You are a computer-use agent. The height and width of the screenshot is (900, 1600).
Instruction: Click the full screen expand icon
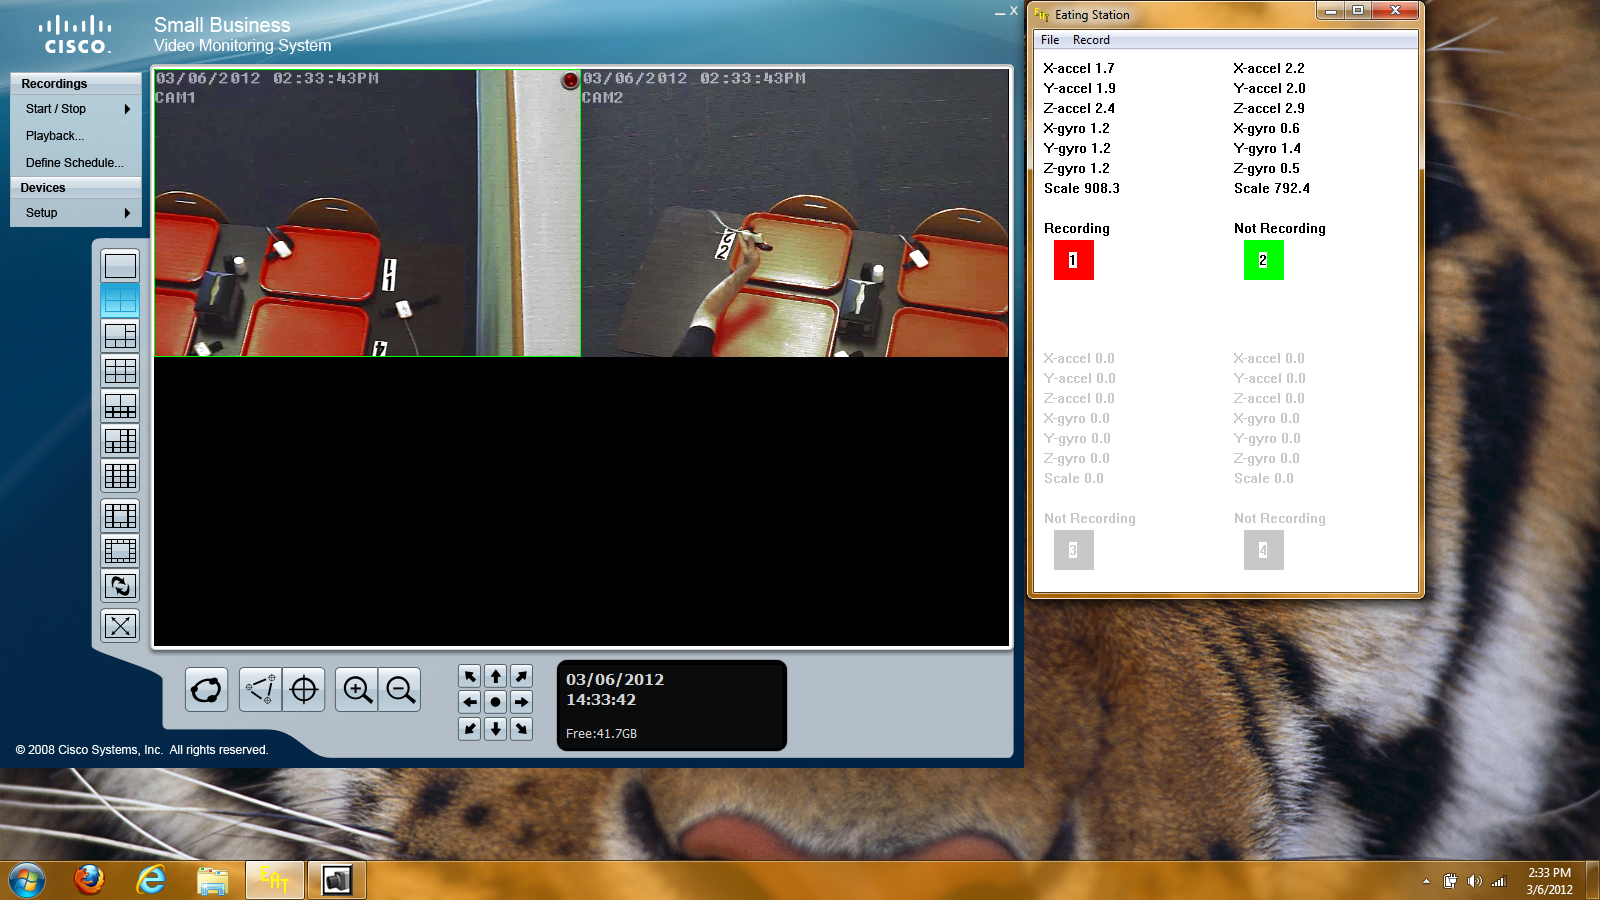[x=120, y=626]
